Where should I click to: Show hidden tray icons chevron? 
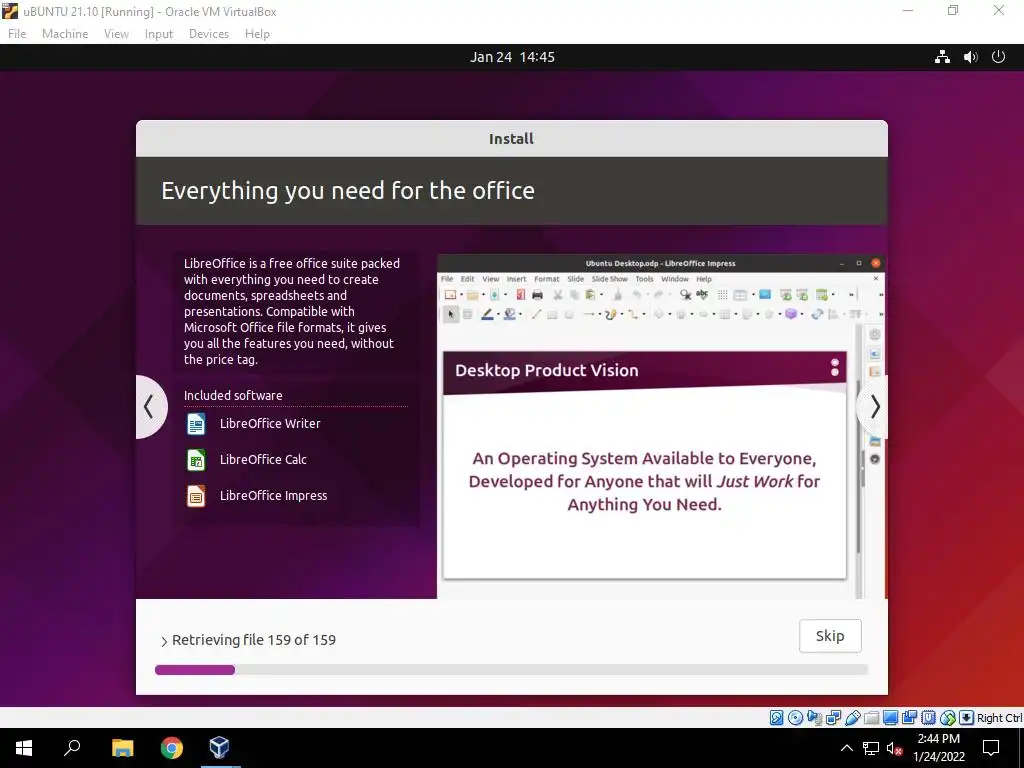pos(846,748)
